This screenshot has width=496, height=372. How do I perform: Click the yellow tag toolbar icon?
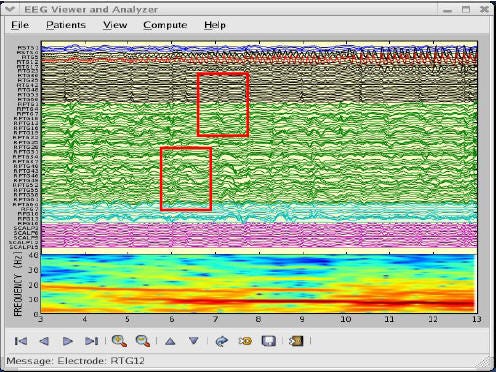pos(245,341)
